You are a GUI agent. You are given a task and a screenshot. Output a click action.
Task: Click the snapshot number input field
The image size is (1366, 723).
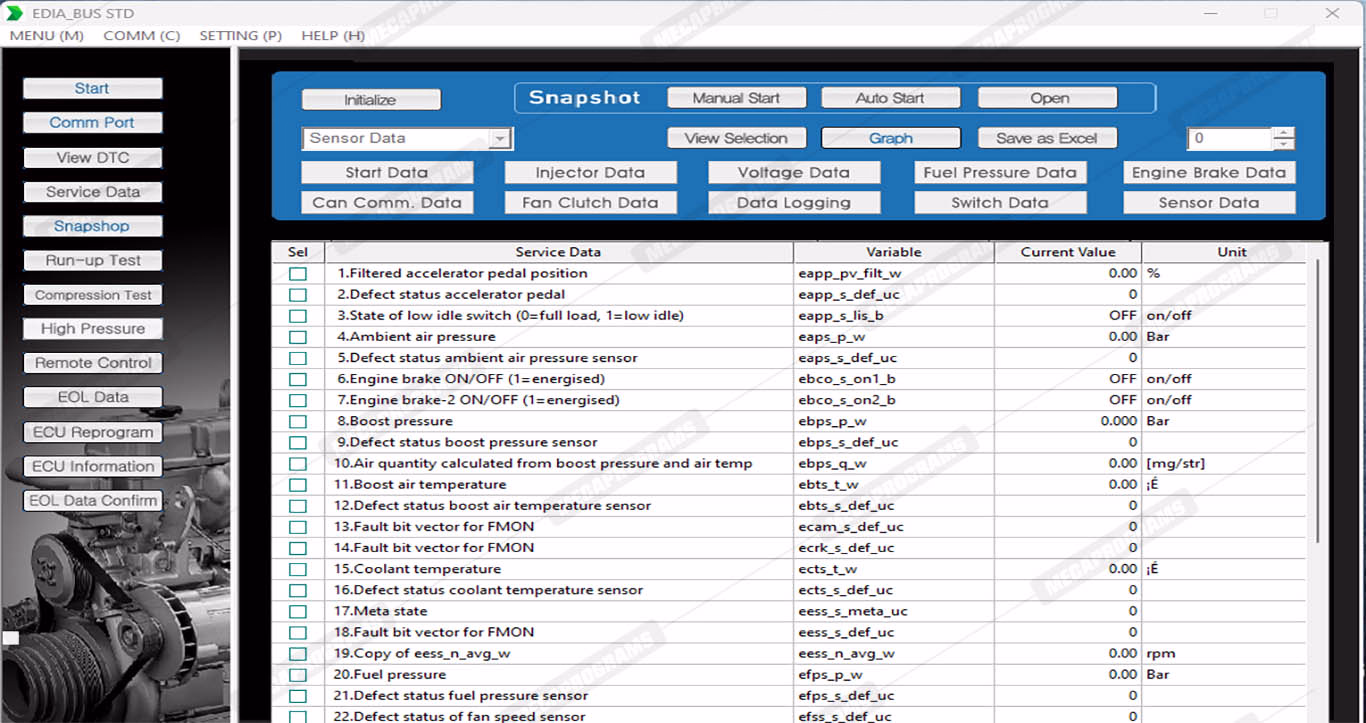(1229, 139)
